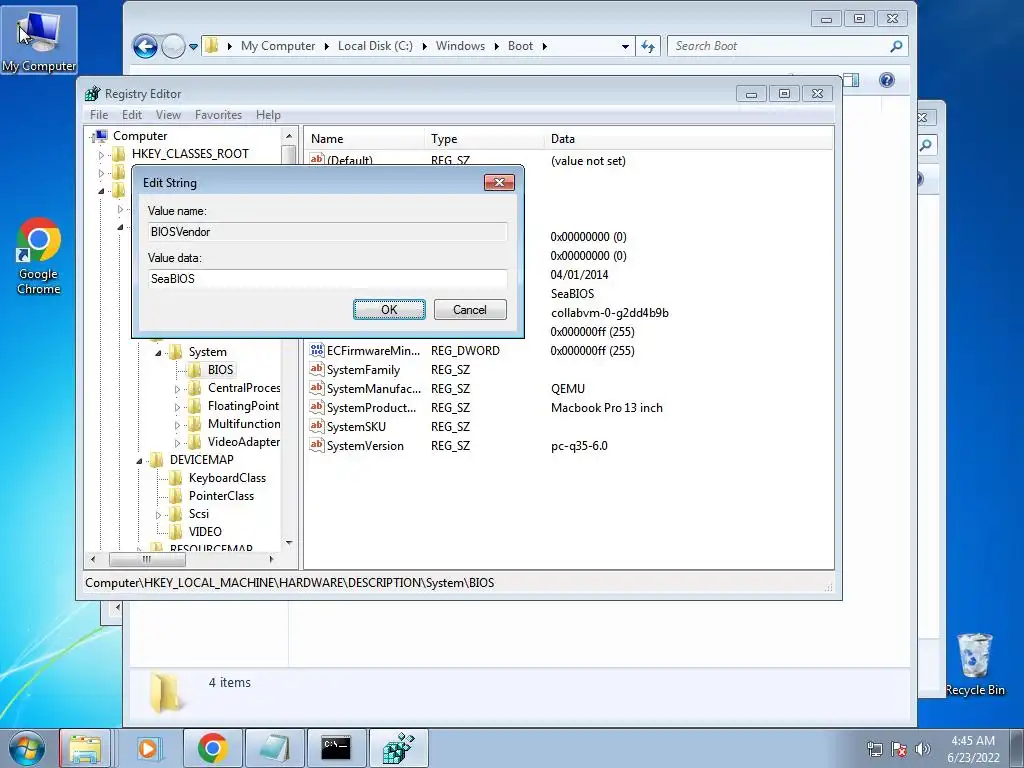Select the KeyboardClass key
This screenshot has height=768, width=1024.
pyautogui.click(x=227, y=478)
